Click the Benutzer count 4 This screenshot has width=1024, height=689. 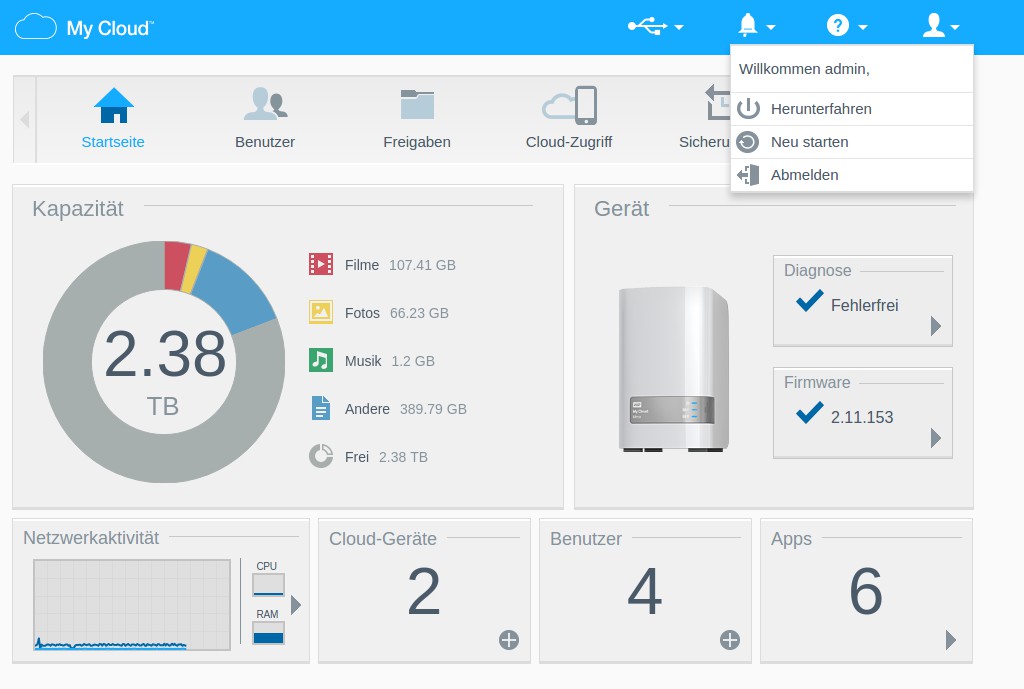[x=645, y=591]
